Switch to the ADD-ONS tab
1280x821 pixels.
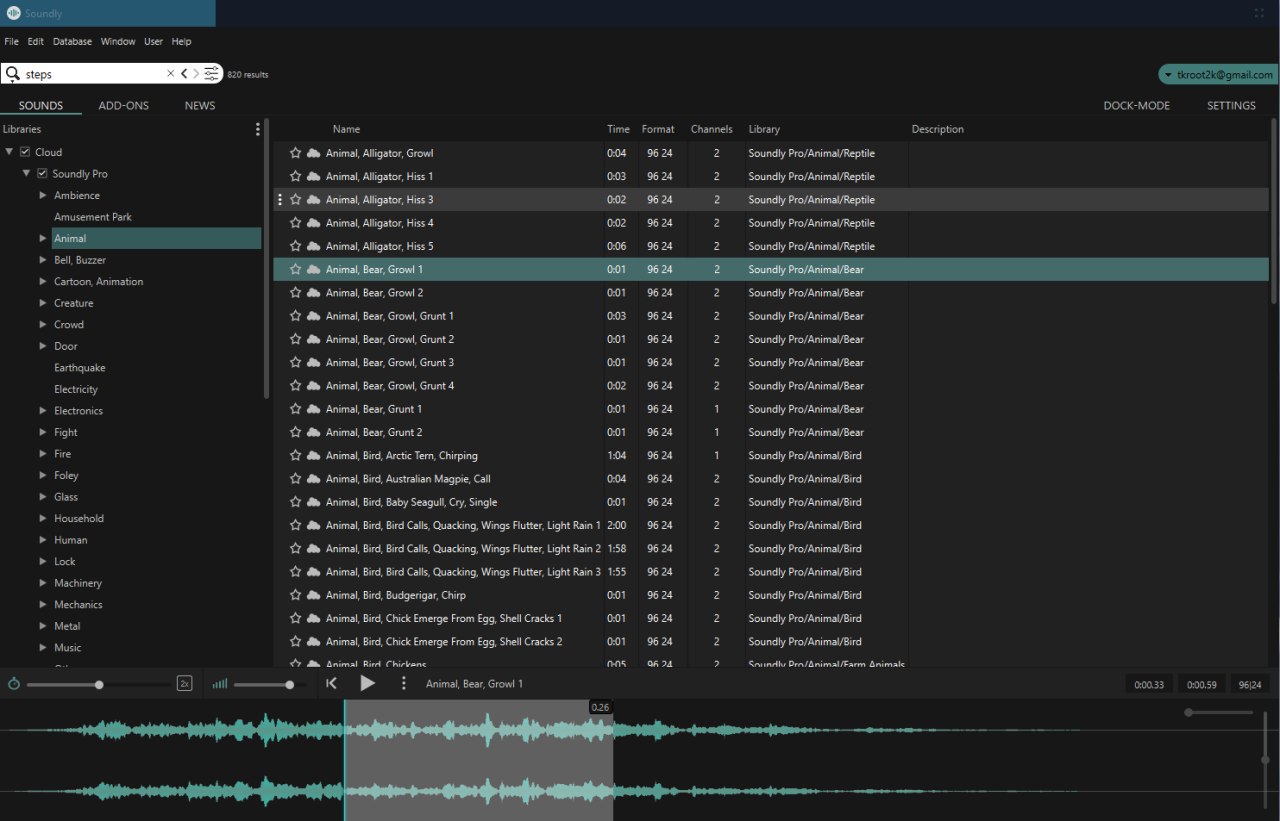123,106
